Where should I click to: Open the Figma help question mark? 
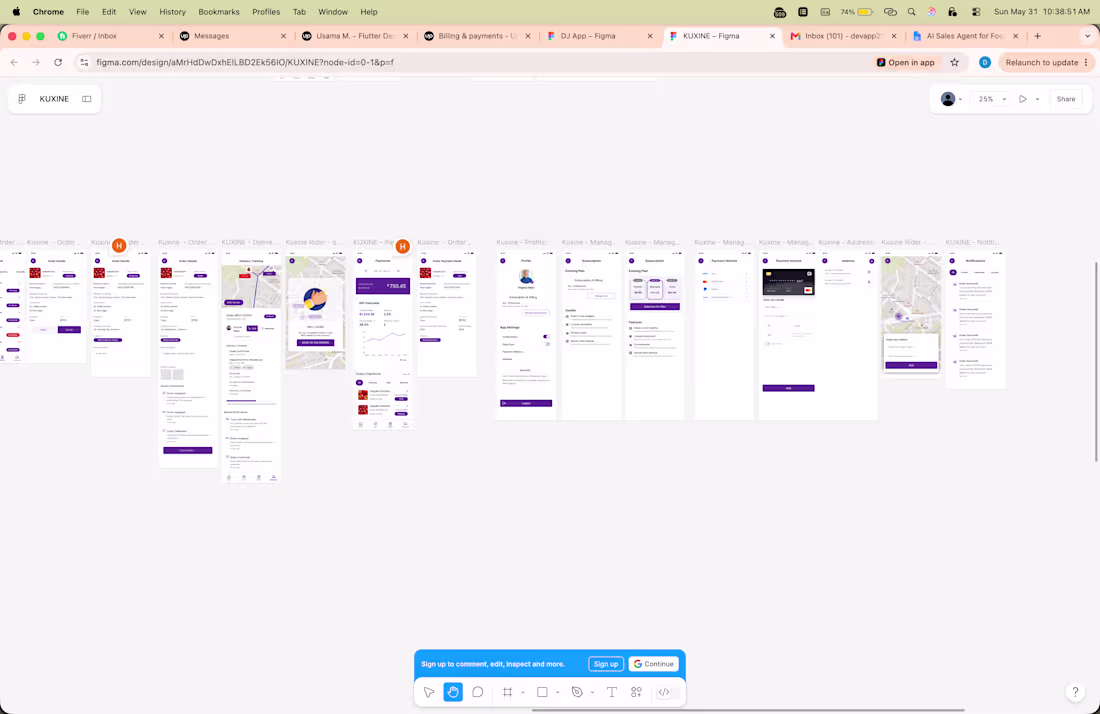click(x=1075, y=692)
